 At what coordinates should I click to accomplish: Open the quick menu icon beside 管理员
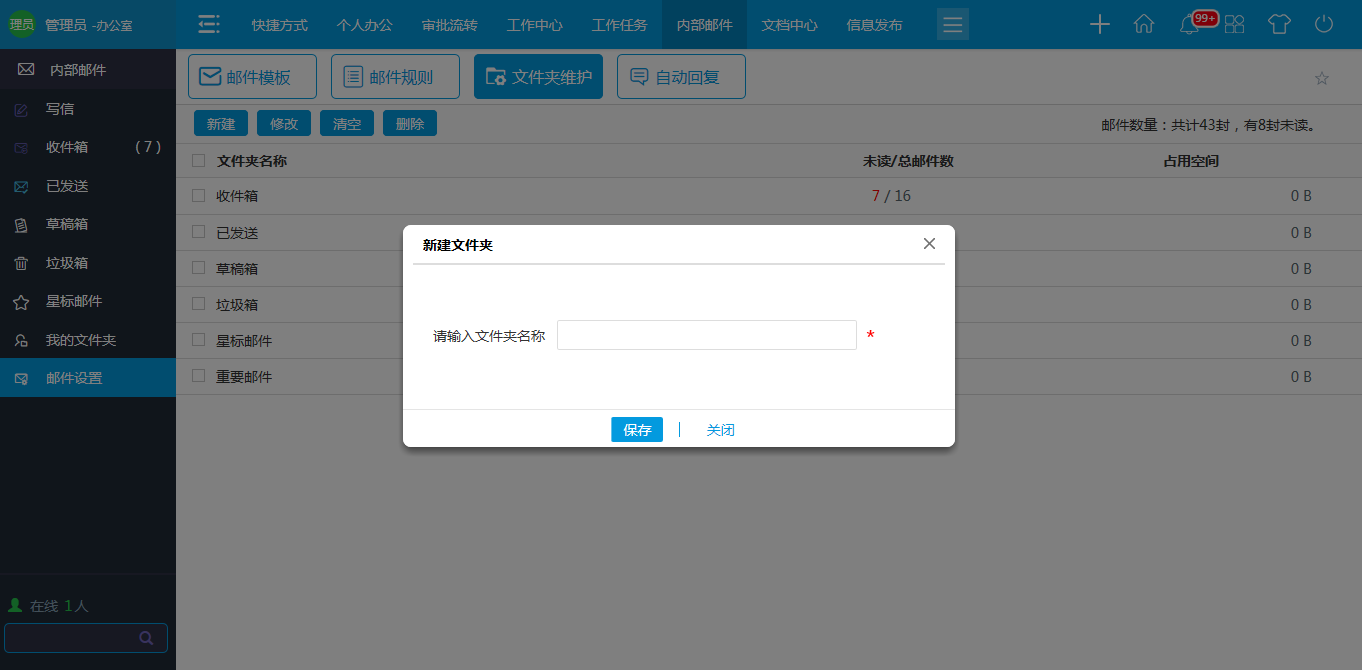pyautogui.click(x=208, y=23)
